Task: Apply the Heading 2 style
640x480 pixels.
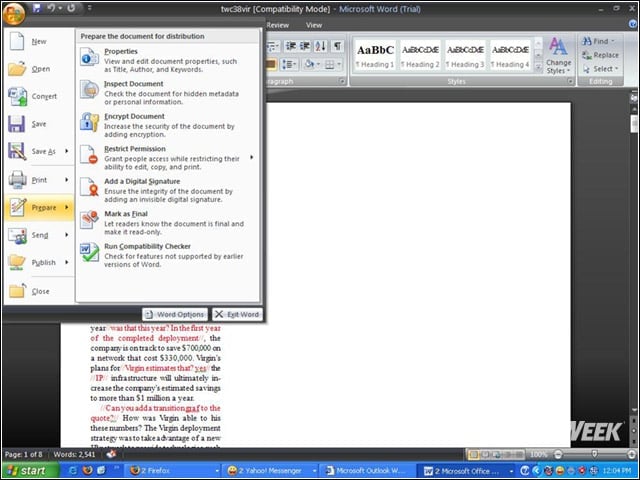Action: [420, 56]
